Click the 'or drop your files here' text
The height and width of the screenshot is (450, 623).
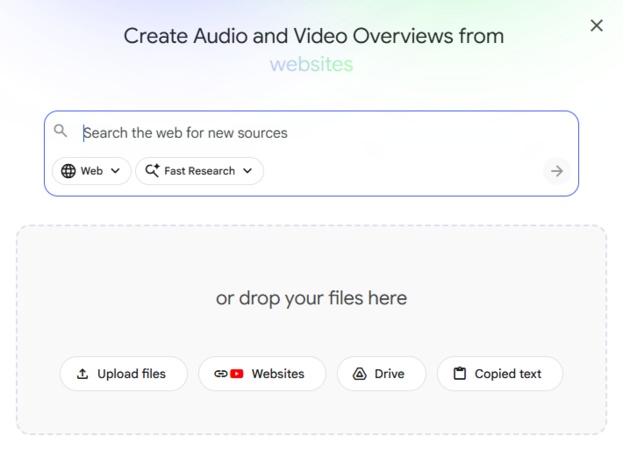312,298
